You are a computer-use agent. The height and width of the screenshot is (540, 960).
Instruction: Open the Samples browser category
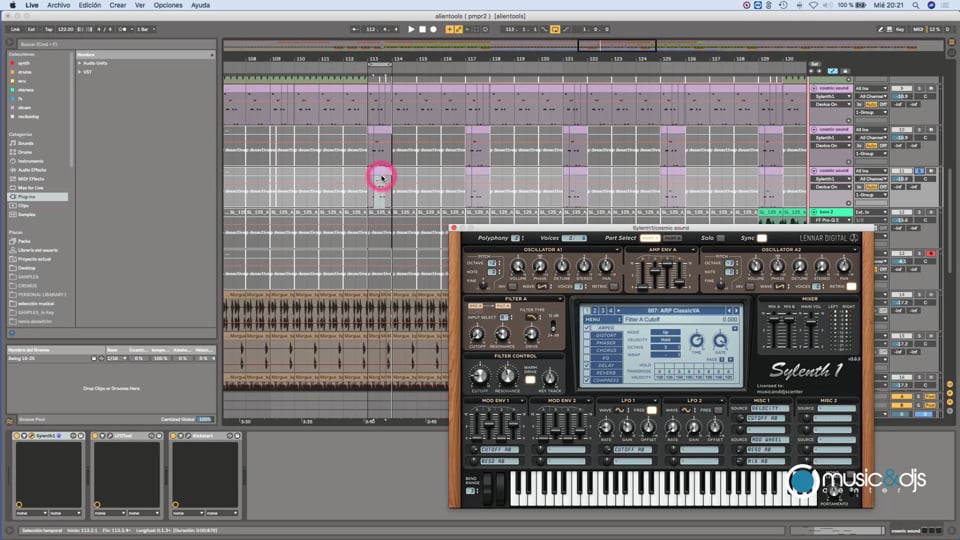pyautogui.click(x=26, y=214)
